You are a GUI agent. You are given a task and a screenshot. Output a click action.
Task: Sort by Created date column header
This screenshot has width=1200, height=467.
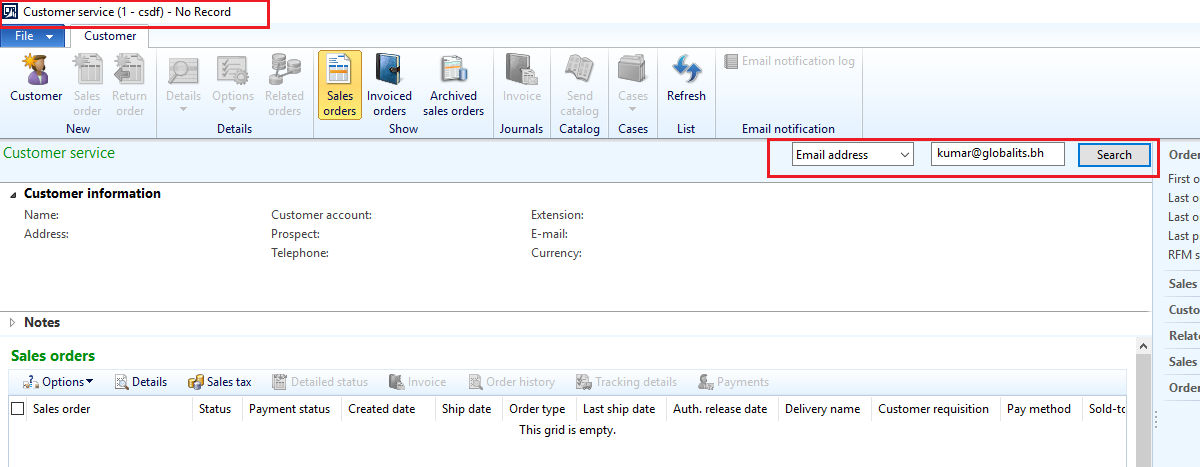point(381,409)
